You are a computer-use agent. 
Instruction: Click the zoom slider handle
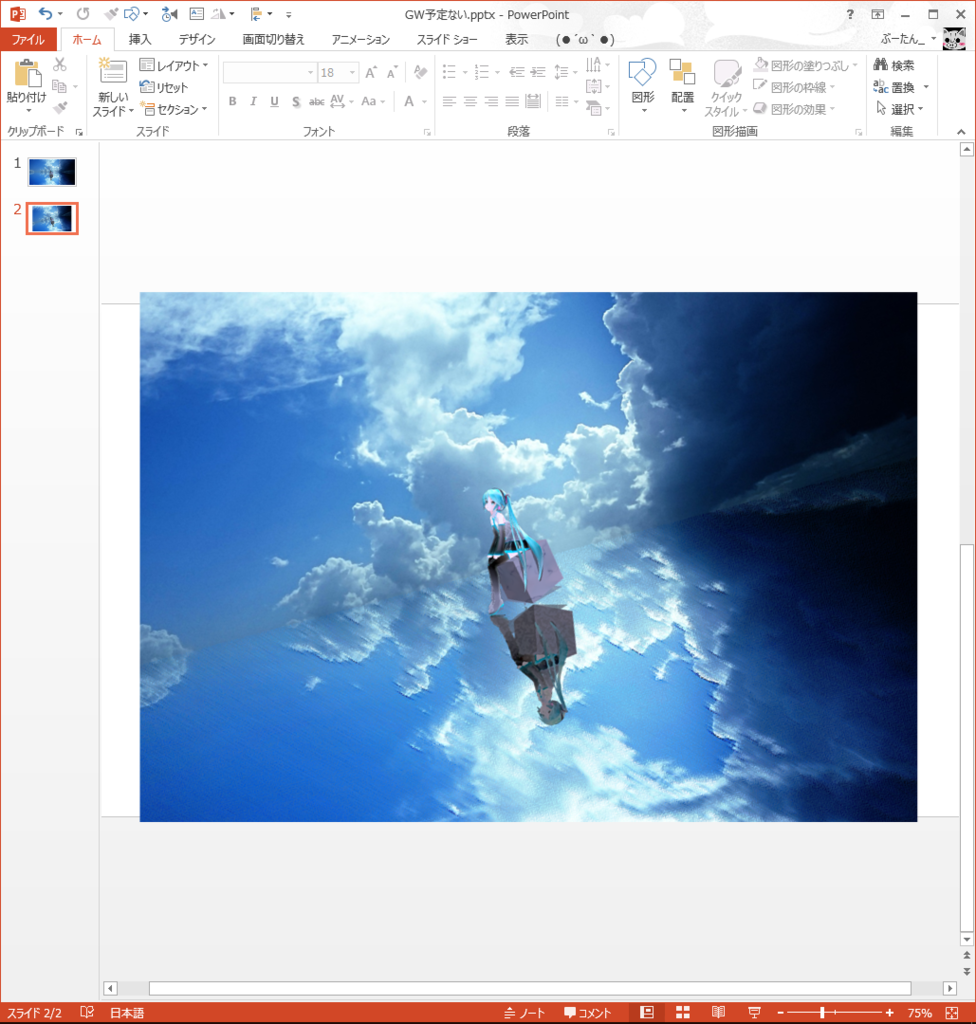coord(822,1012)
